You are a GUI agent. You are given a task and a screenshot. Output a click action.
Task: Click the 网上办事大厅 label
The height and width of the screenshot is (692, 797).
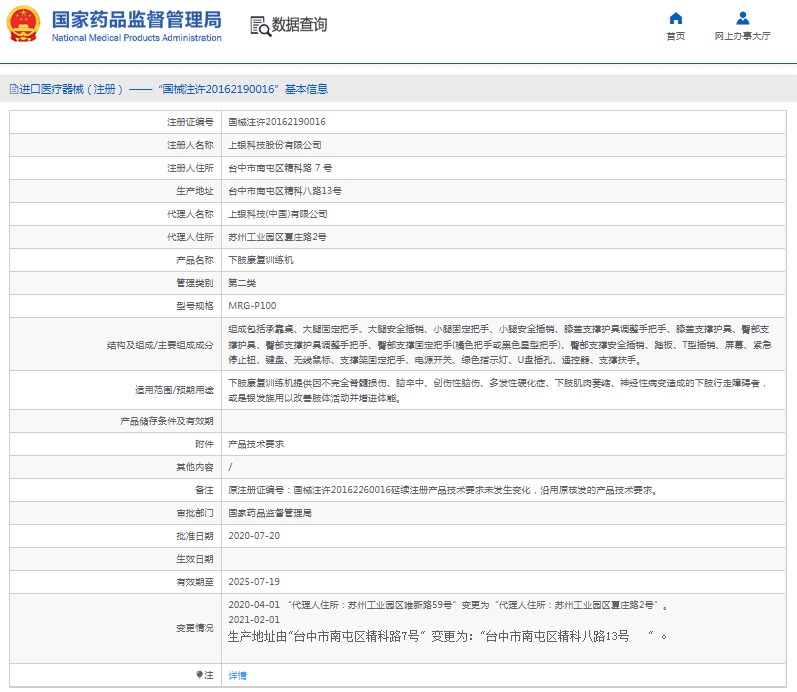coord(742,36)
